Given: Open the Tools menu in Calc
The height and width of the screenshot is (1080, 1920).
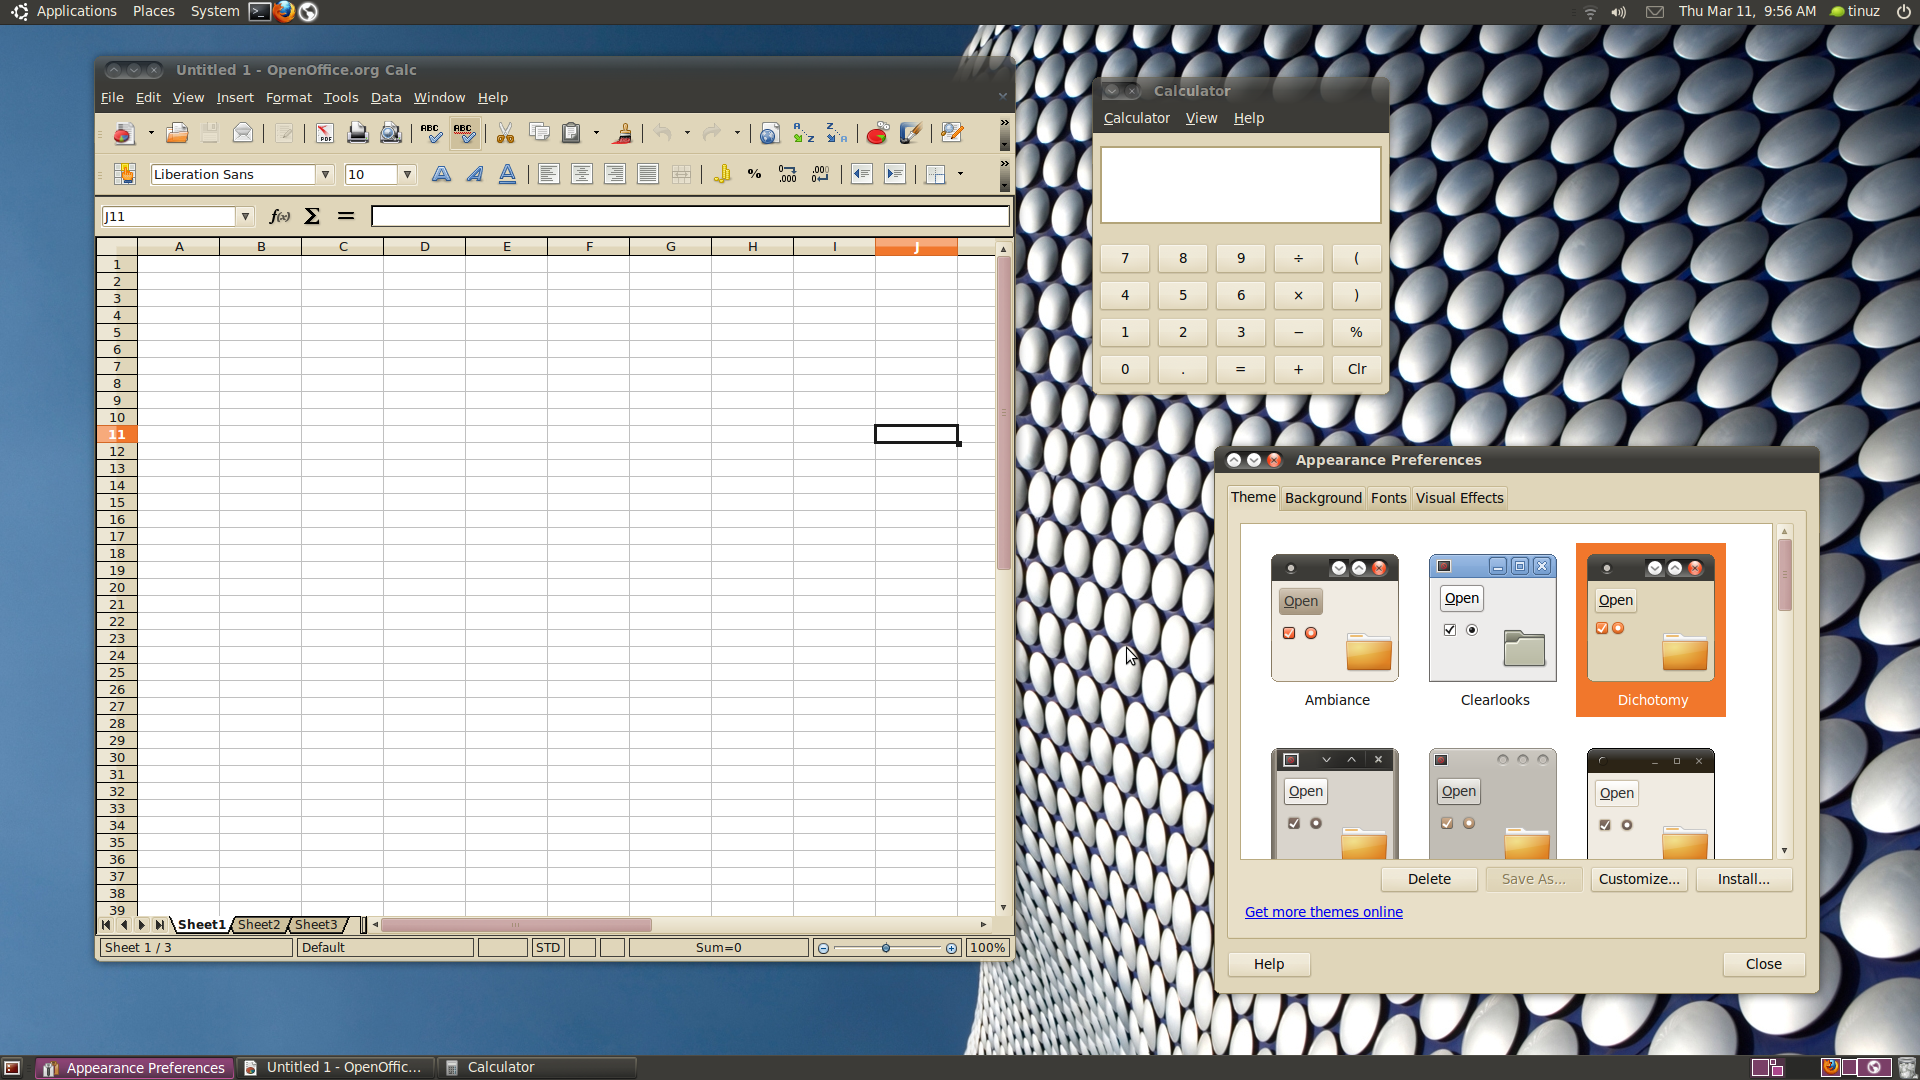Looking at the screenshot, I should (341, 97).
